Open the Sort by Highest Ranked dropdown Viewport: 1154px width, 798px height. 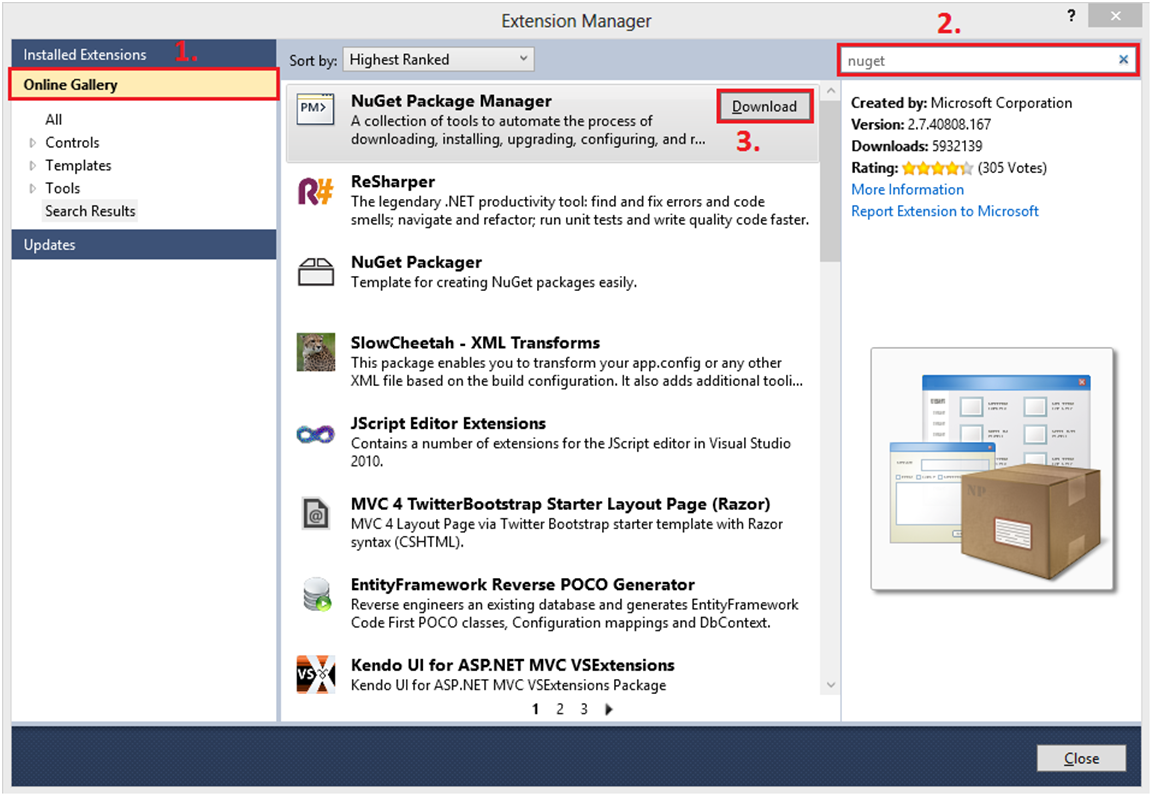coord(438,60)
